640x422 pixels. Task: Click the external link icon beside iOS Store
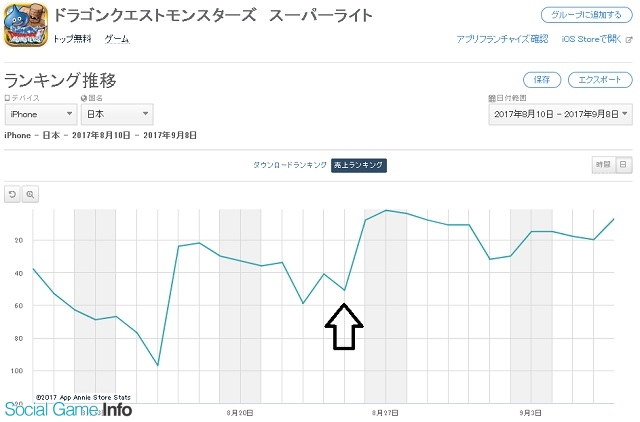[629, 40]
